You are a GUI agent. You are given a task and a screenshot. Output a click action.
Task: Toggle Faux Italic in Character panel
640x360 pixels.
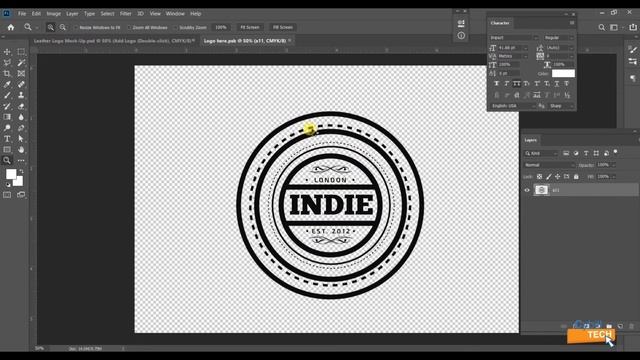pos(507,84)
